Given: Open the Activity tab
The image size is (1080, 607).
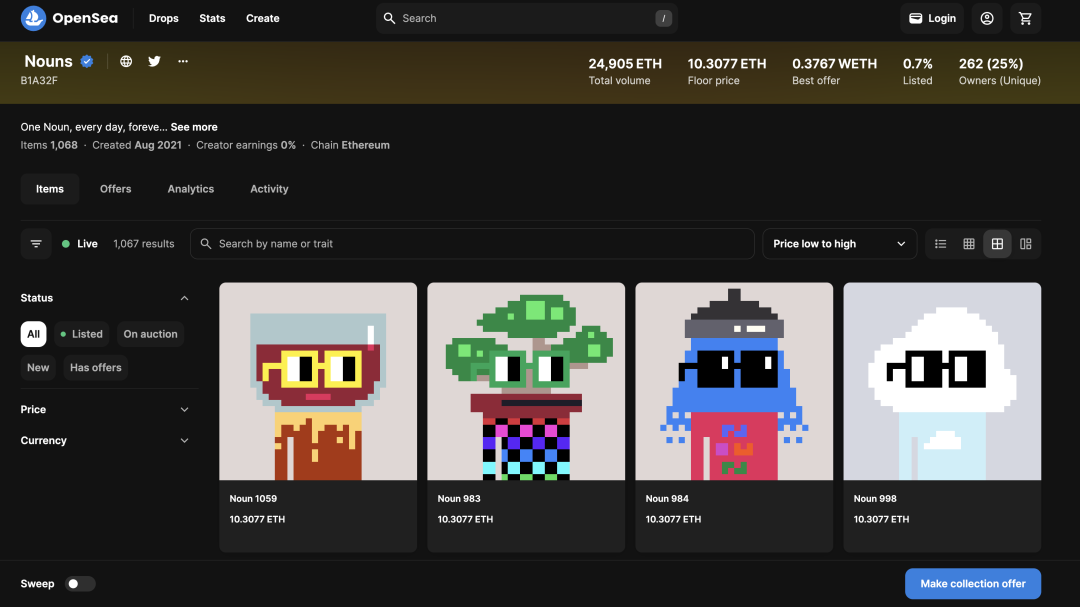Looking at the screenshot, I should pyautogui.click(x=269, y=189).
